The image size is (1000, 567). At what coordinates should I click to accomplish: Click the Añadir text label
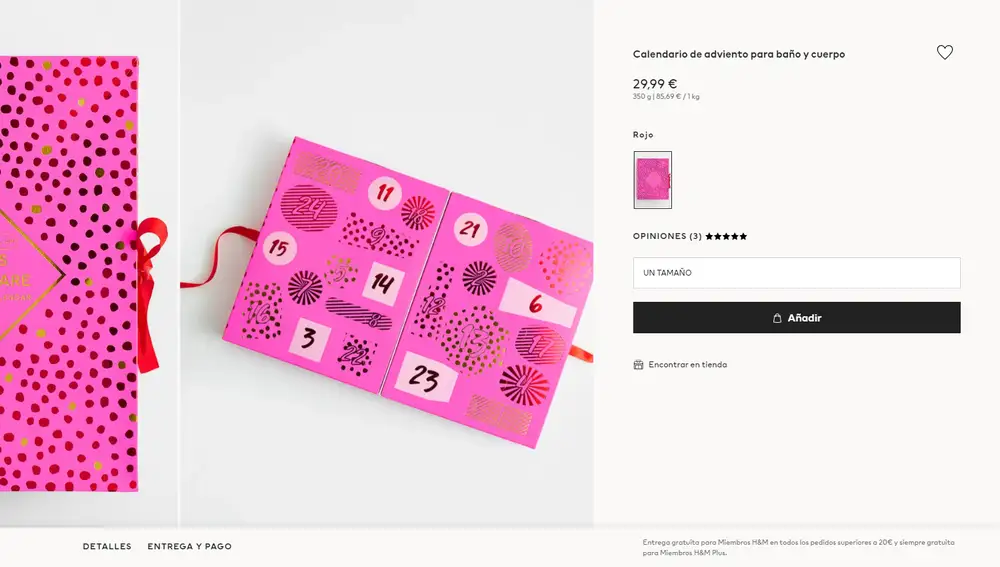click(804, 318)
